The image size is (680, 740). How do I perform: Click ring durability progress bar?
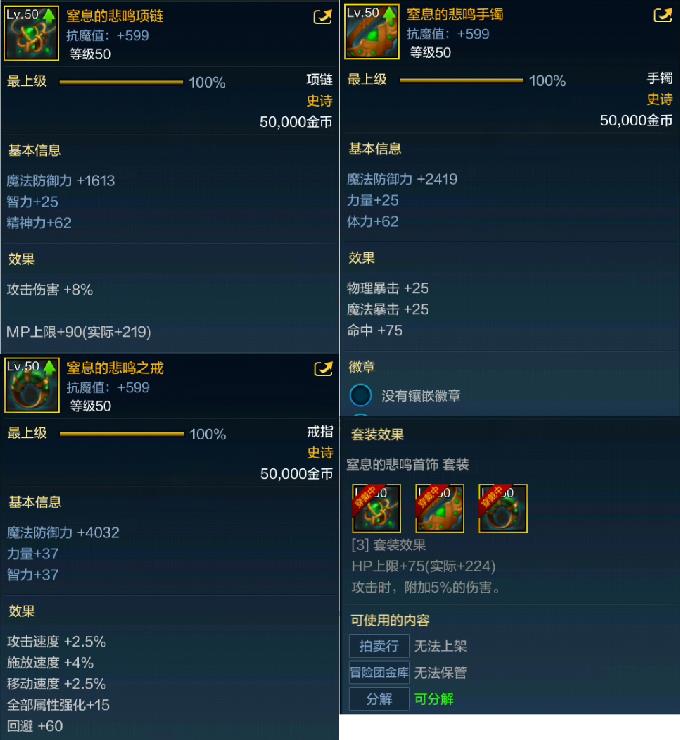click(122, 434)
